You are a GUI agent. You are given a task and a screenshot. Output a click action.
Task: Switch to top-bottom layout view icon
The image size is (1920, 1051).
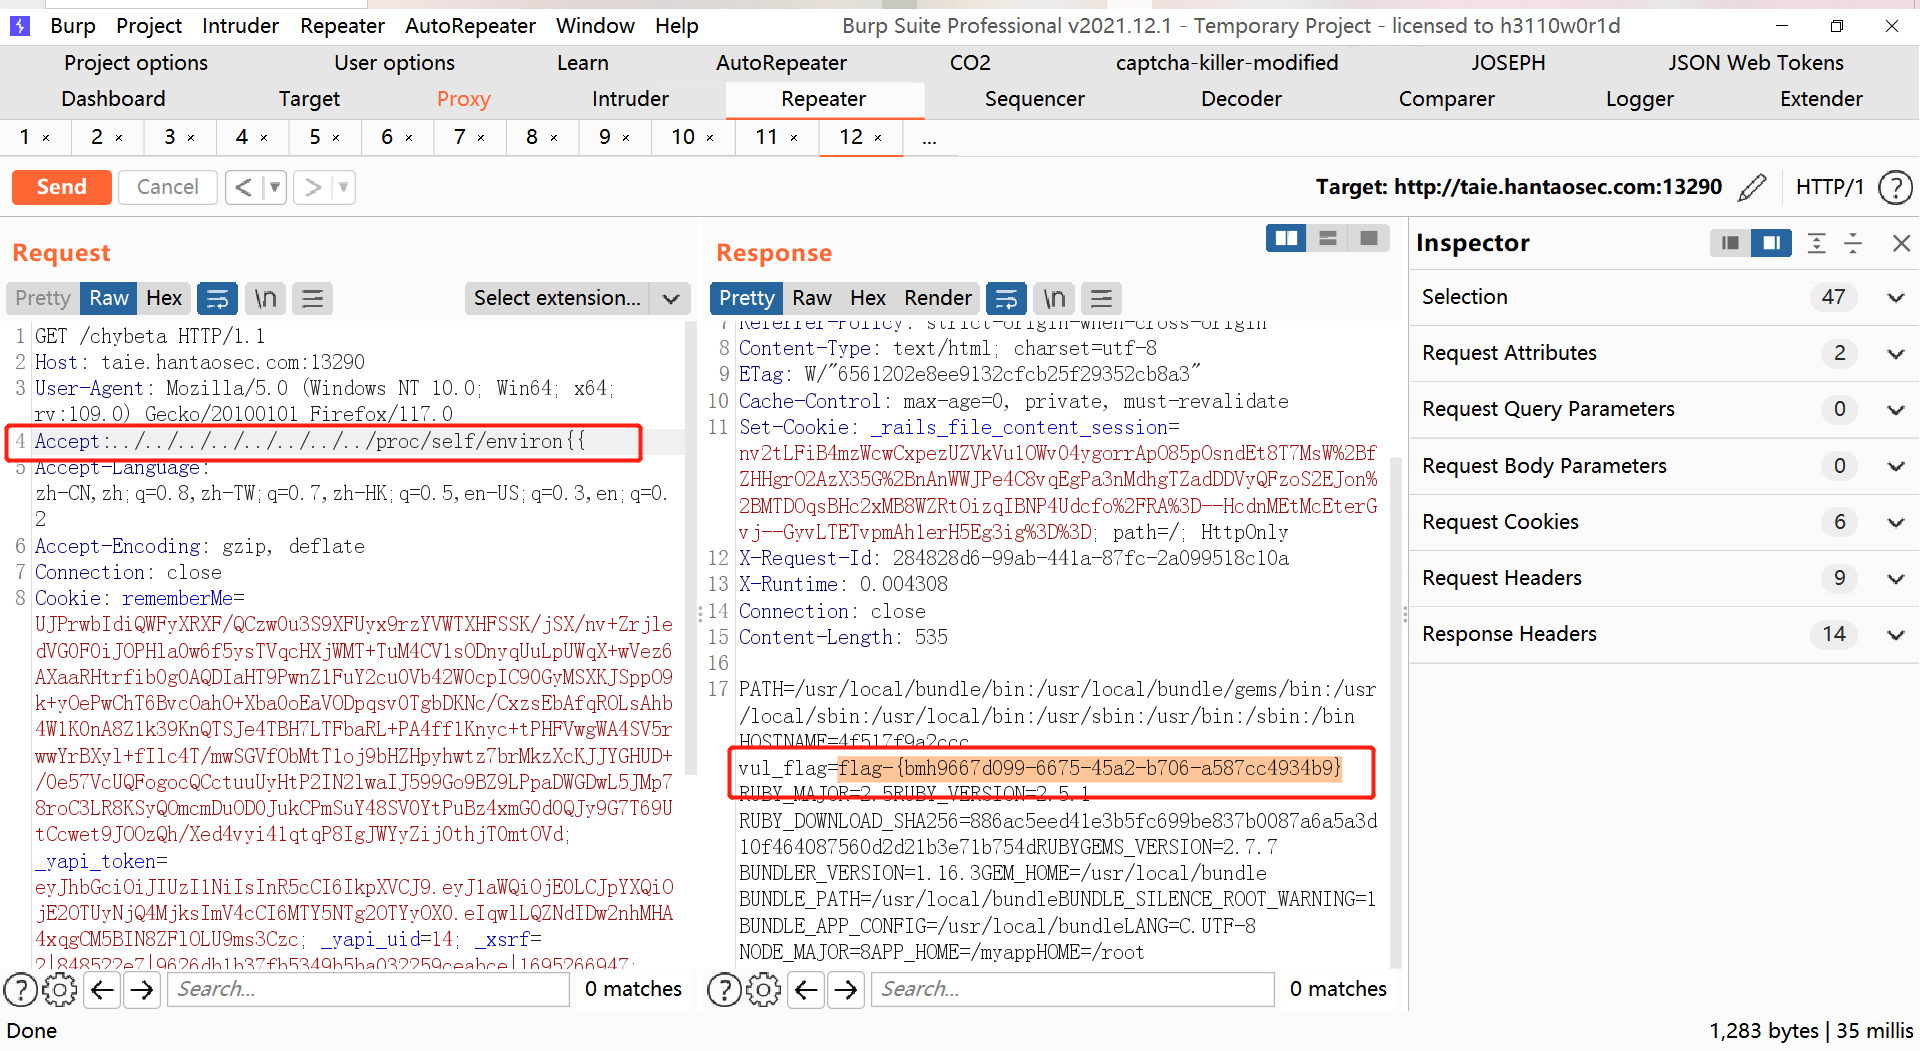coord(1328,238)
